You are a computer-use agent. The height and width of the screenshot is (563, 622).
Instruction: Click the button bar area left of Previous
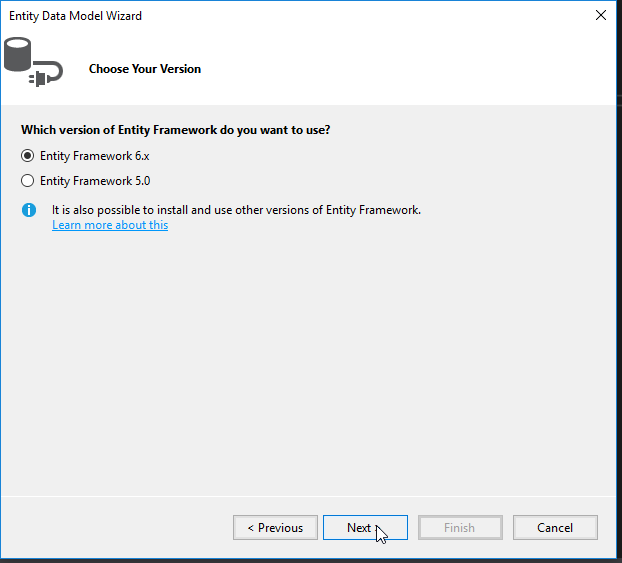click(x=120, y=527)
